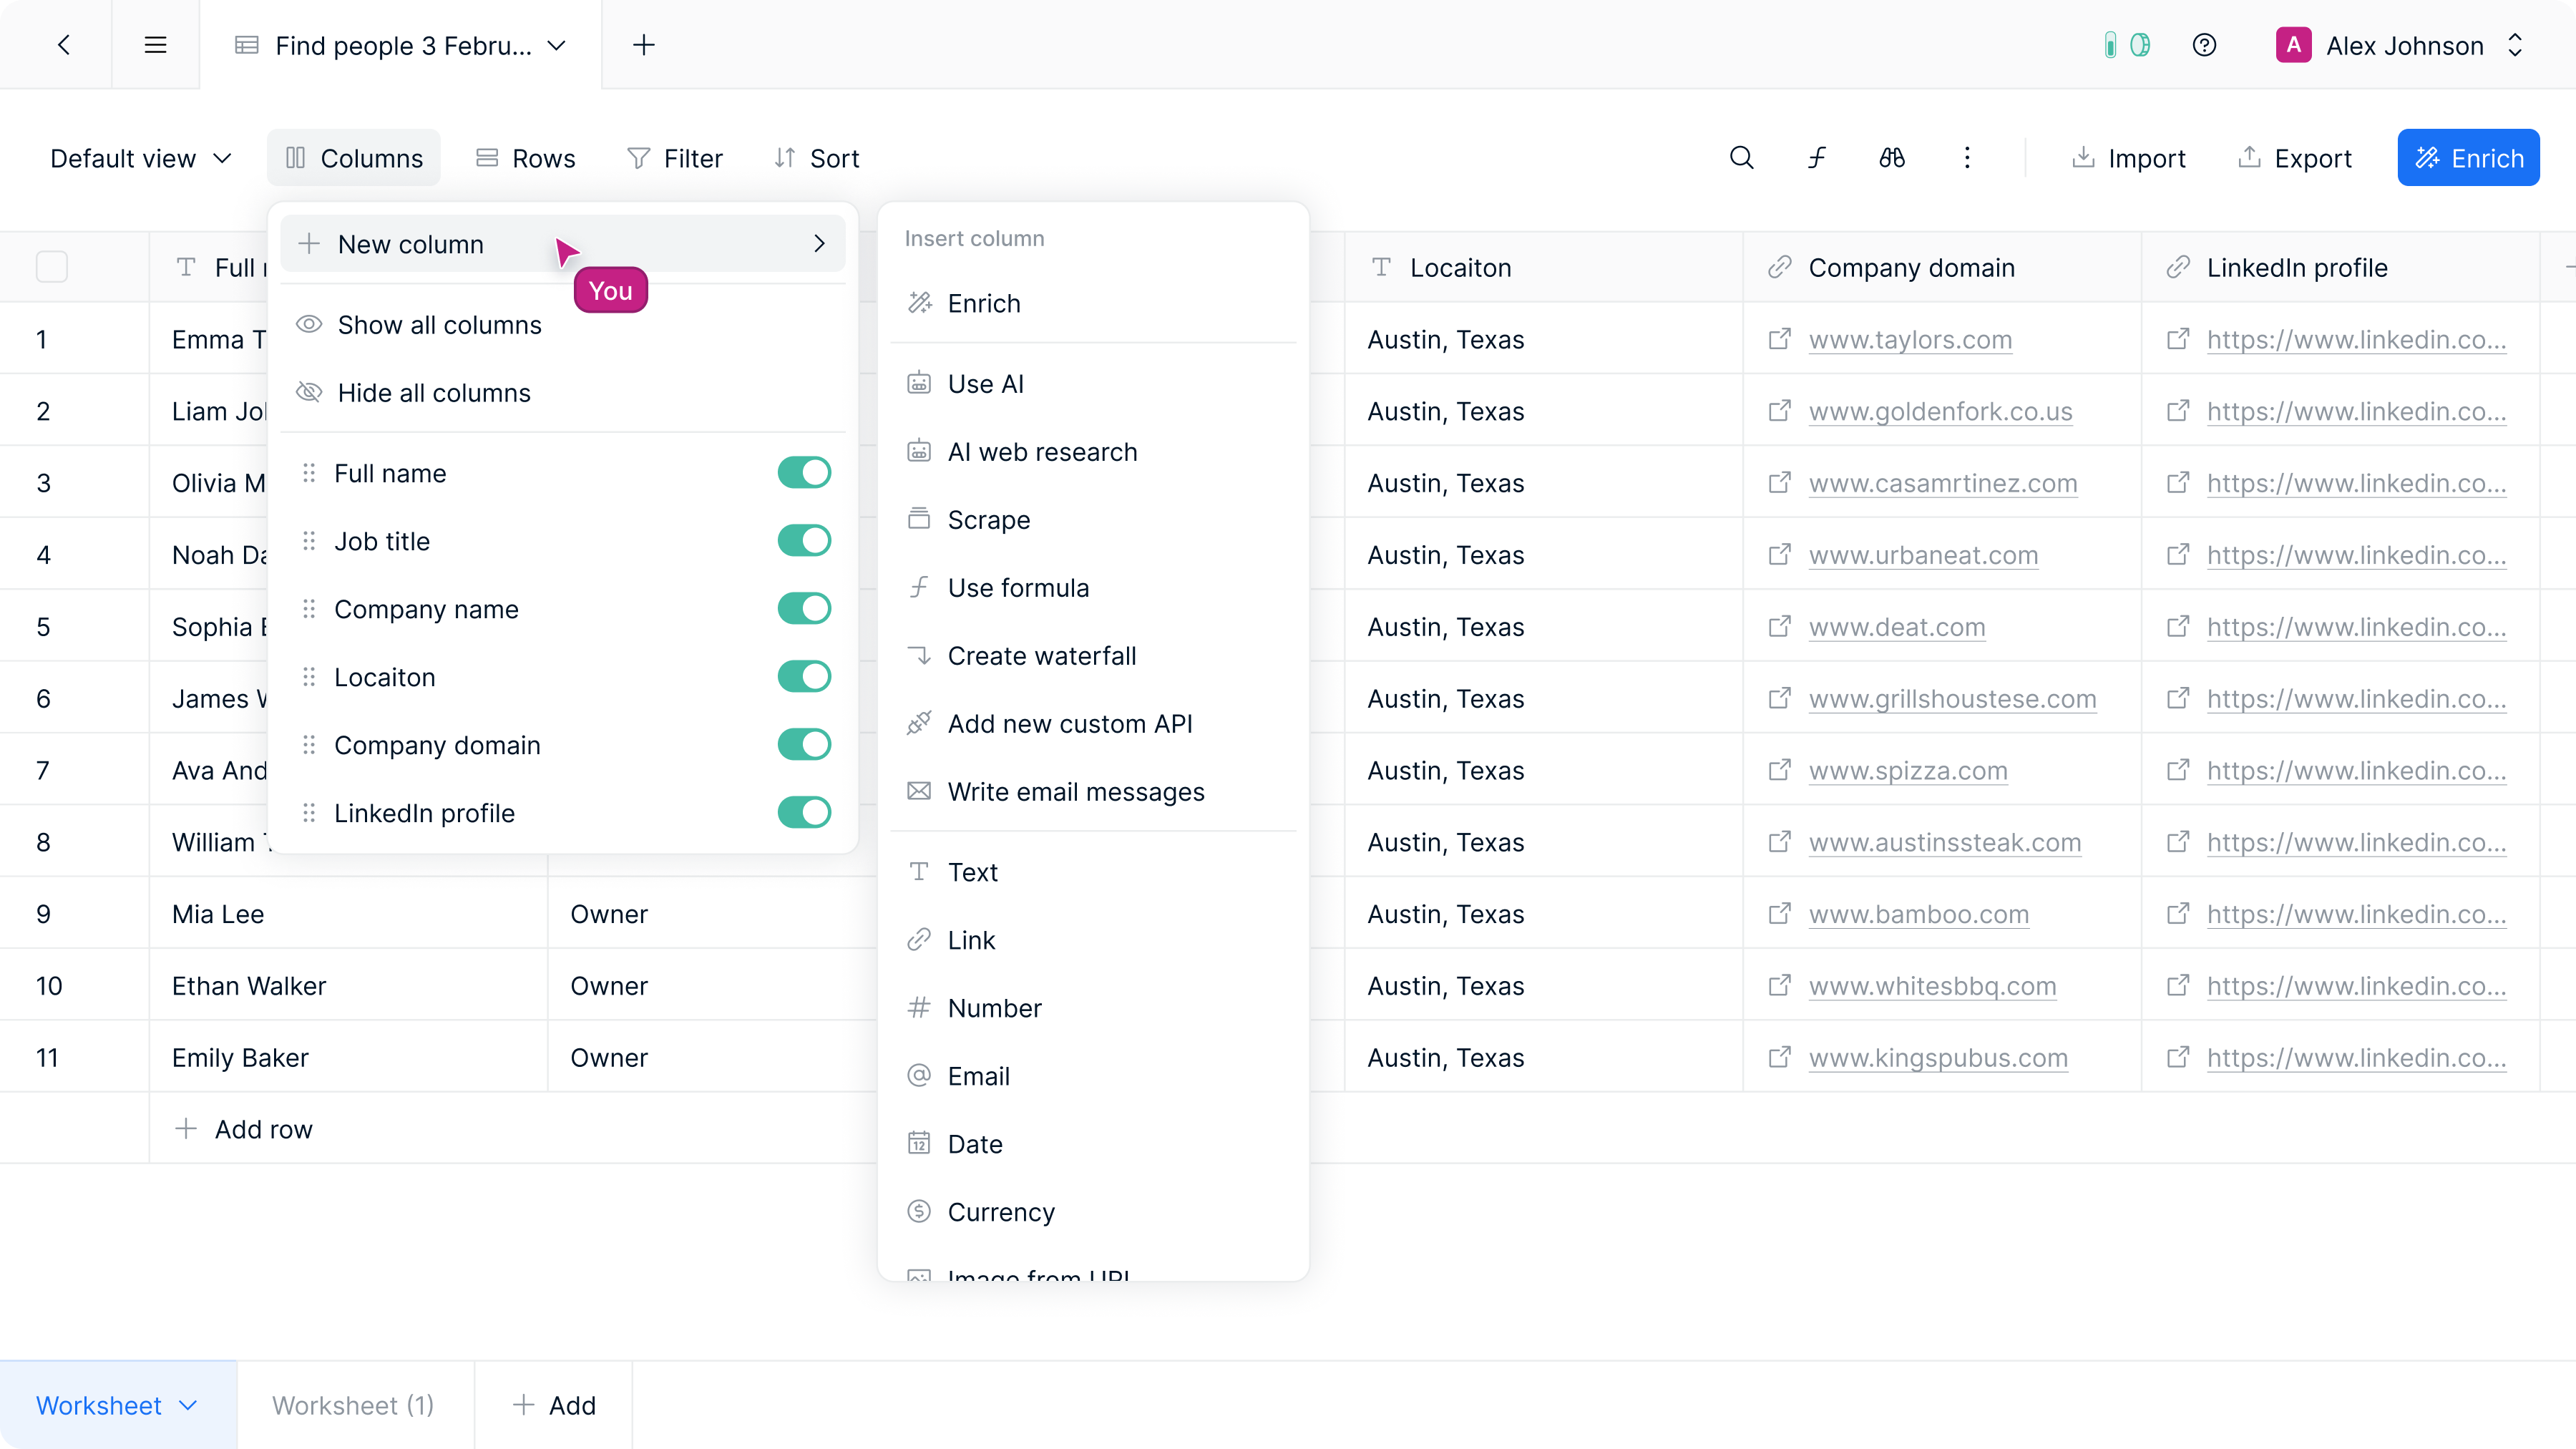Image resolution: width=2576 pixels, height=1449 pixels.
Task: Click the blue Enrich button
Action: tap(2468, 158)
